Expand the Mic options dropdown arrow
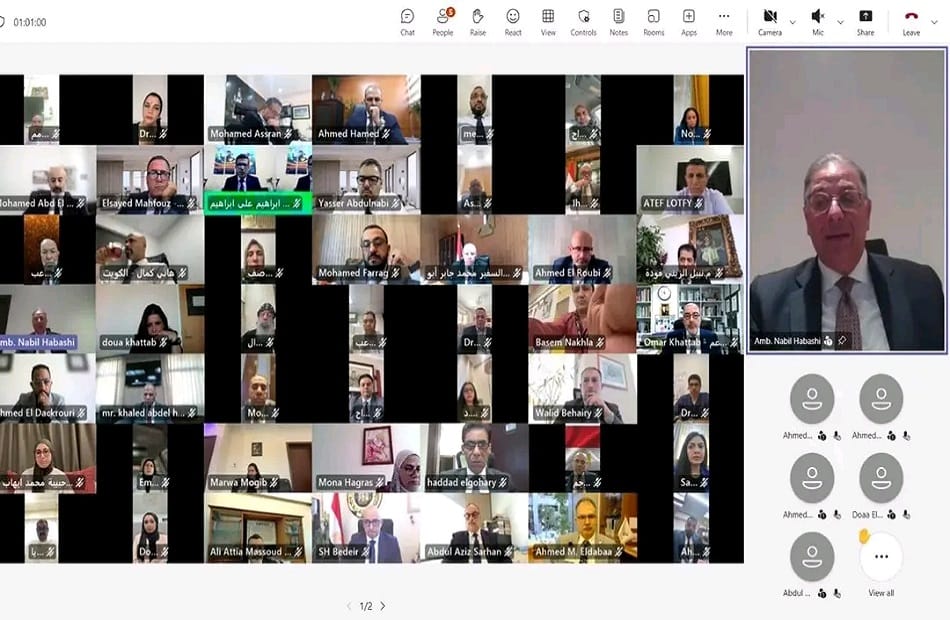Image resolution: width=950 pixels, height=620 pixels. pos(840,21)
